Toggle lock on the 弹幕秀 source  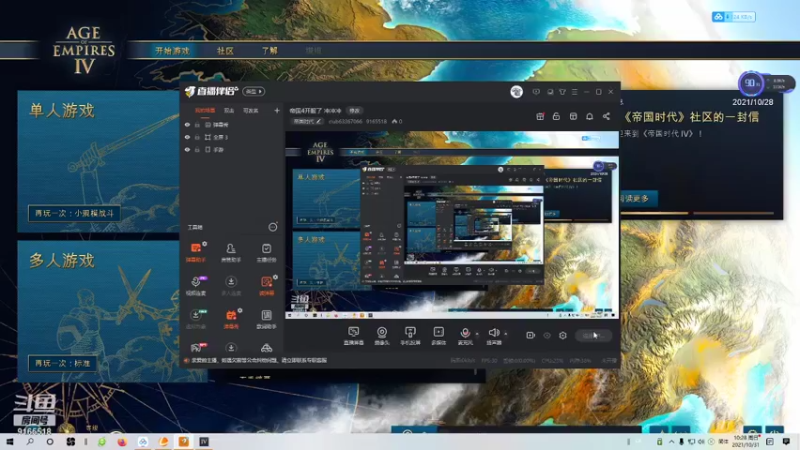tap(197, 124)
